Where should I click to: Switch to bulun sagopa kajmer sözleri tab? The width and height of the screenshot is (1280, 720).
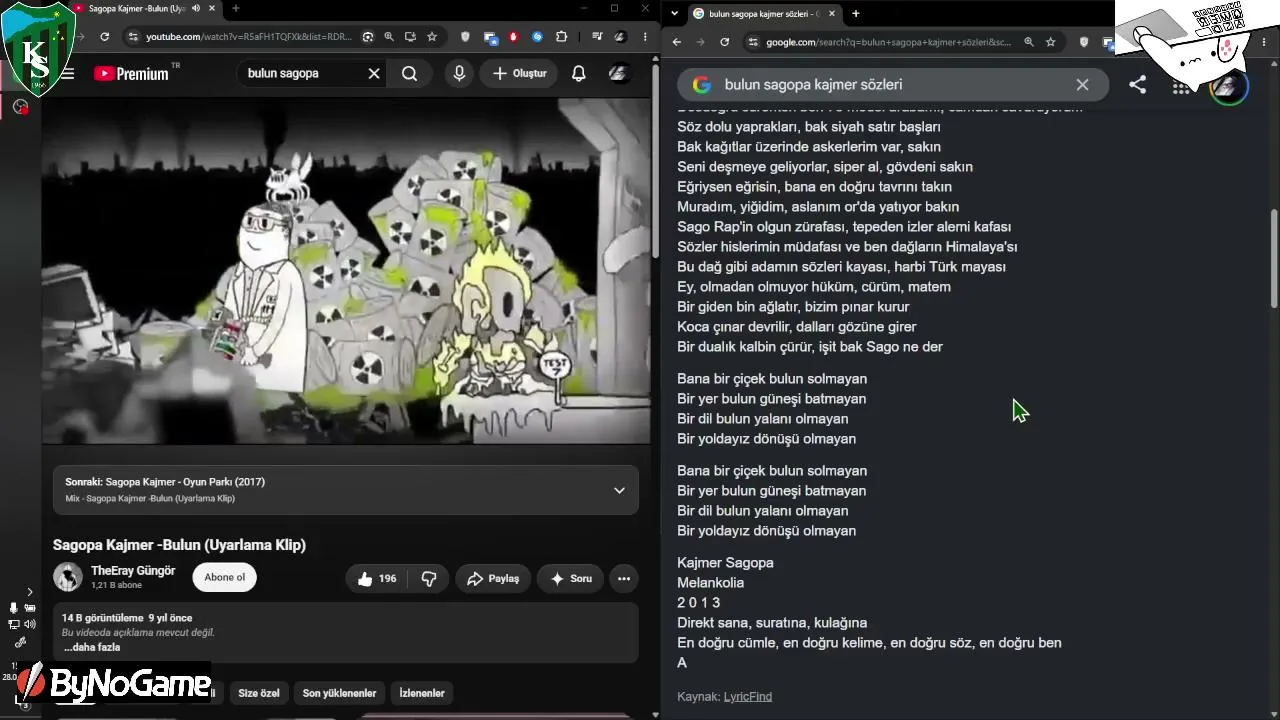coord(764,14)
